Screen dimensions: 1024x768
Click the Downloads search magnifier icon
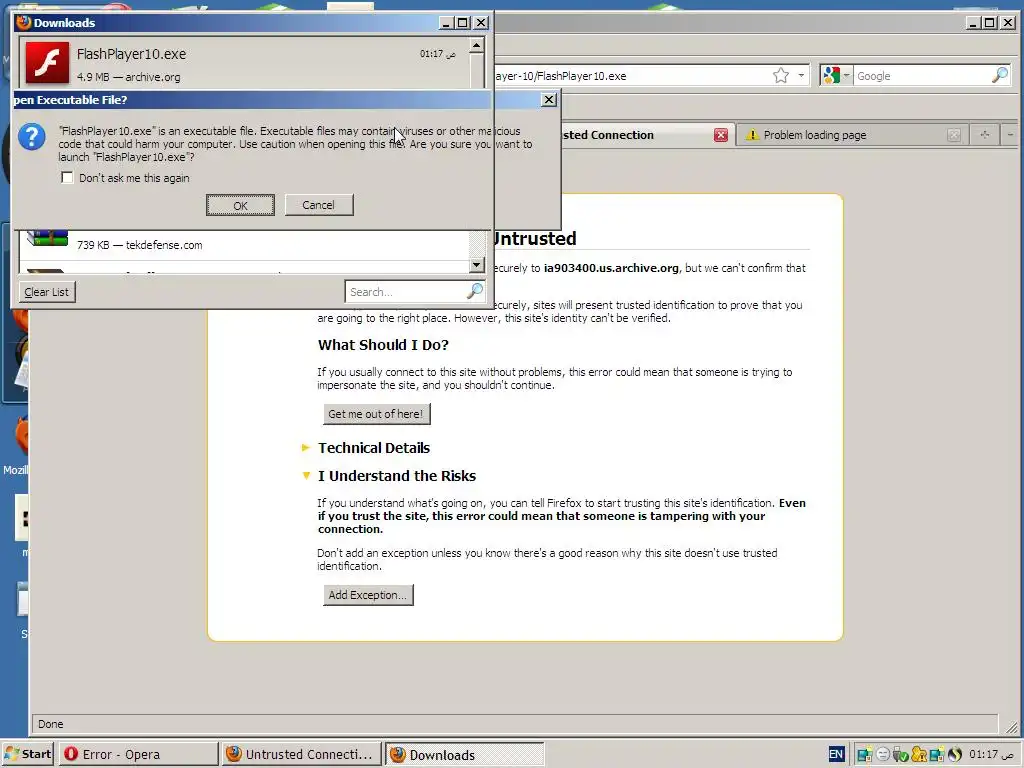coord(475,291)
